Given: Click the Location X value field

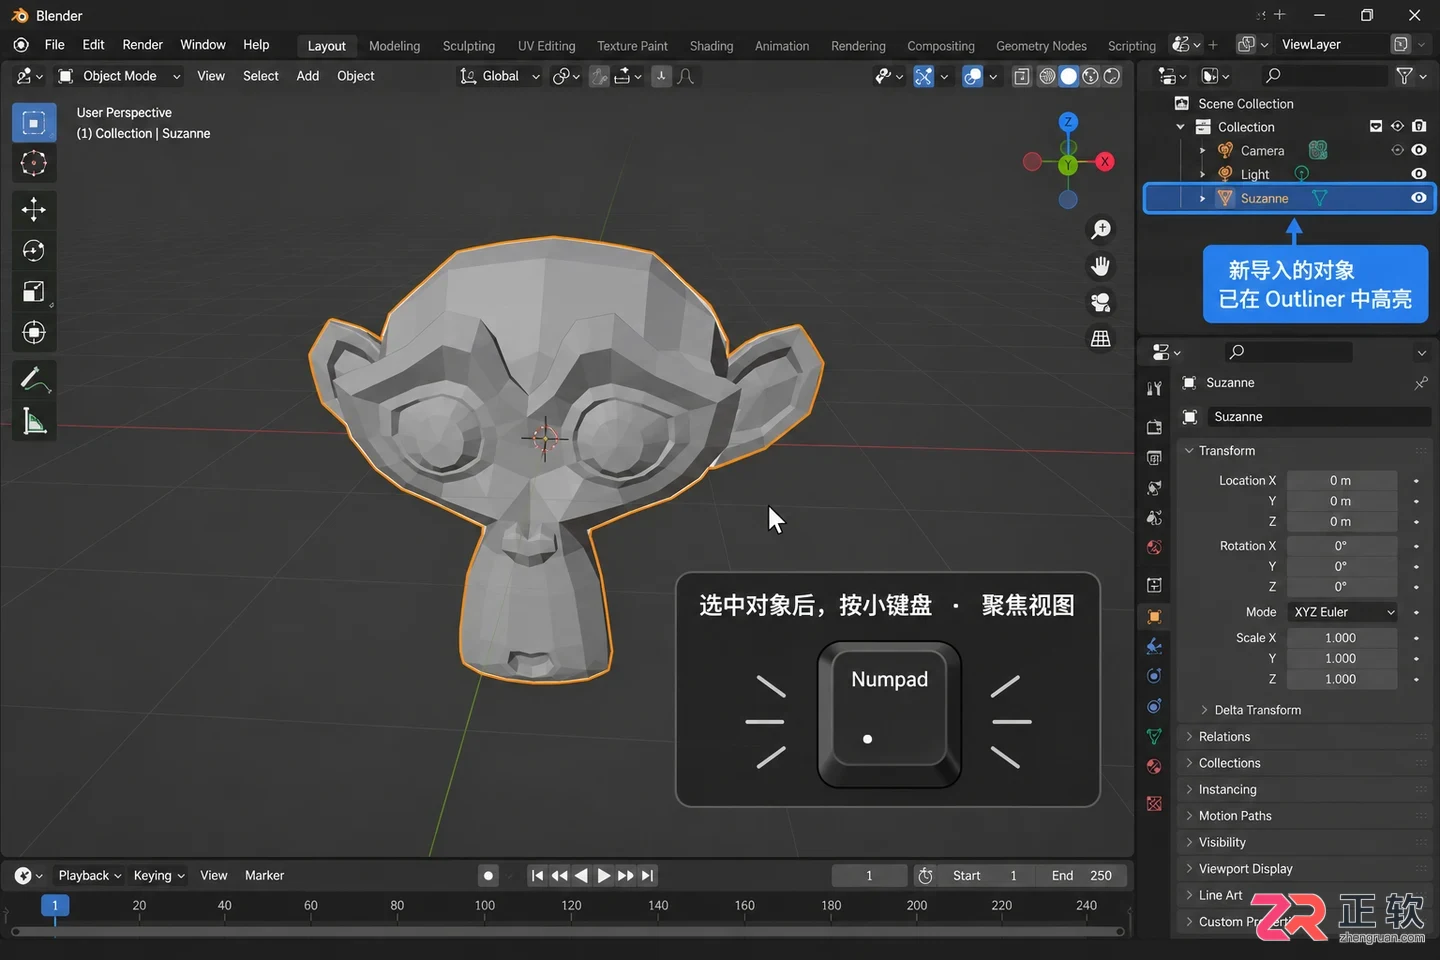Looking at the screenshot, I should (x=1341, y=481).
